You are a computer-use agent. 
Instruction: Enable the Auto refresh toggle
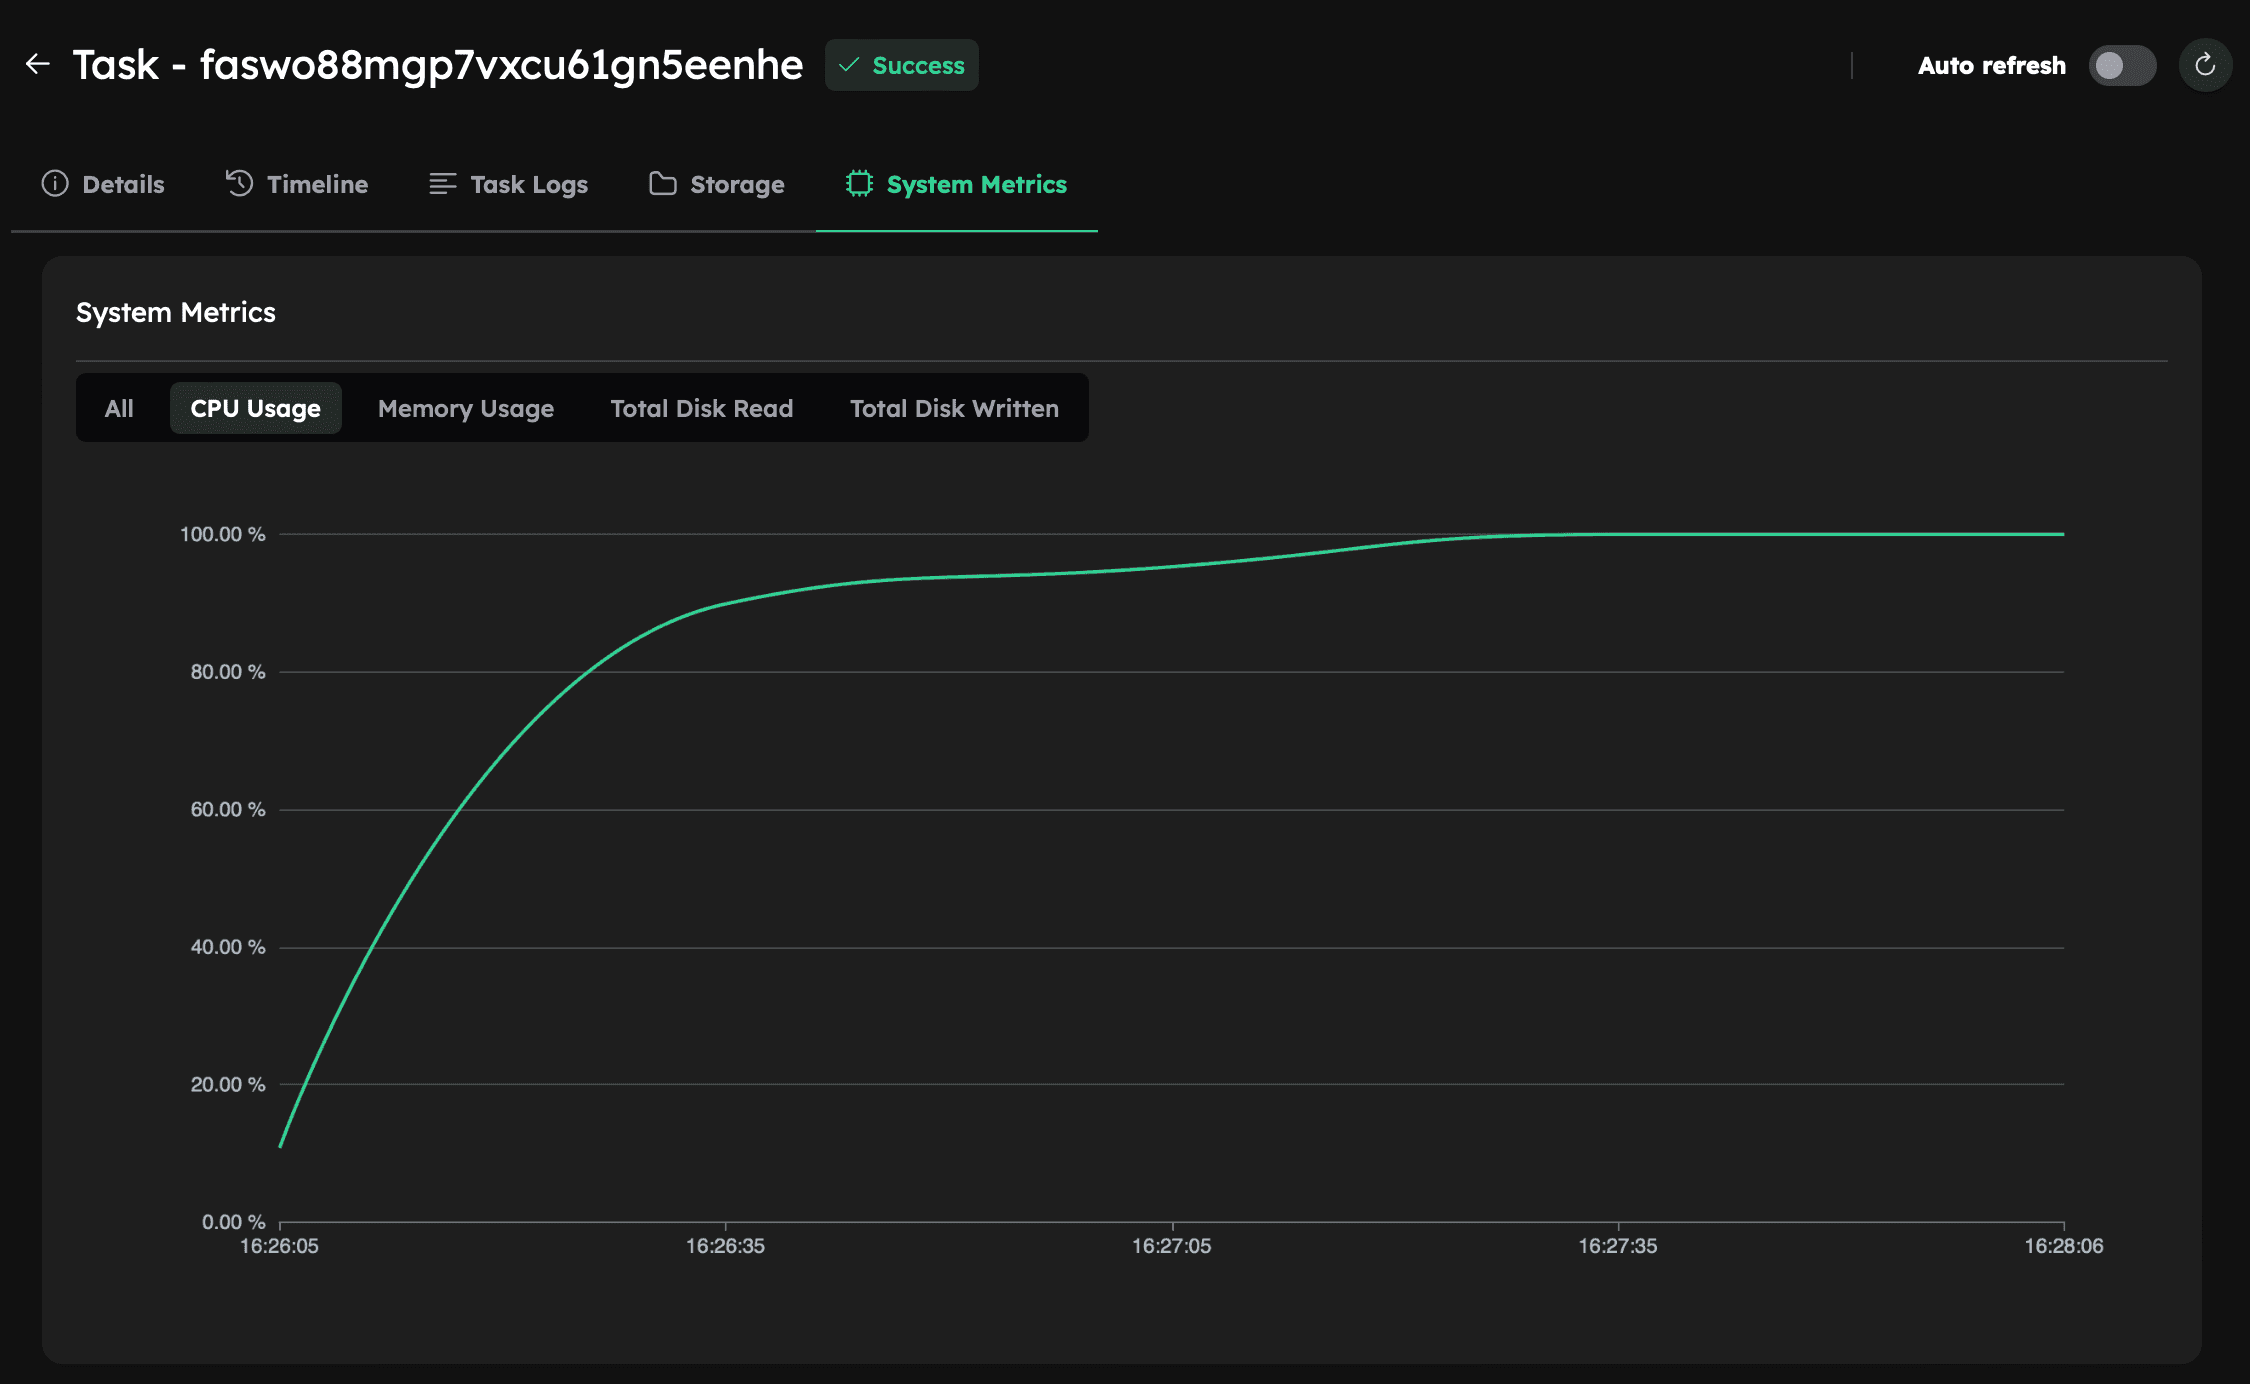(2121, 64)
